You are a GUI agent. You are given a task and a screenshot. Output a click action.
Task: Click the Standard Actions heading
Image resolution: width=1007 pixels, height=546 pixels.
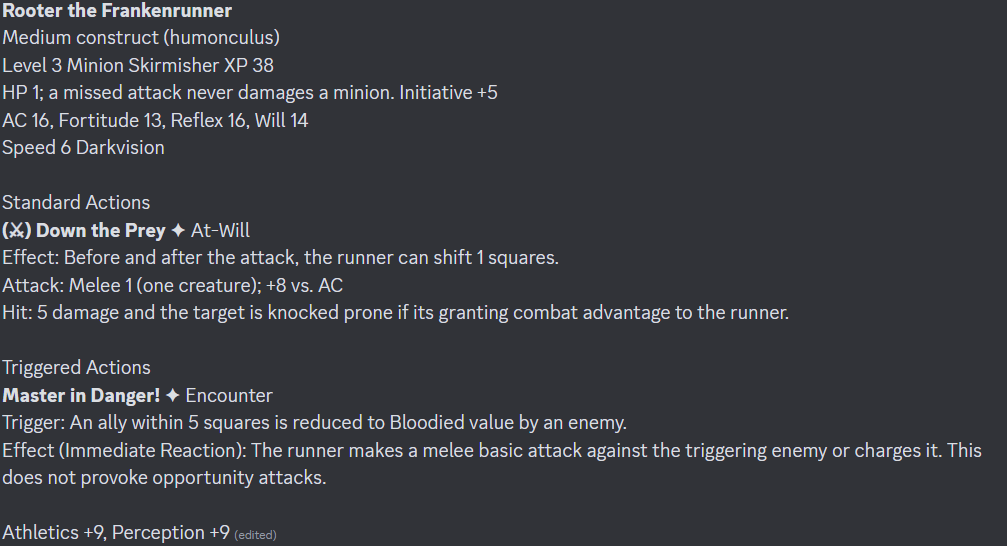76,202
